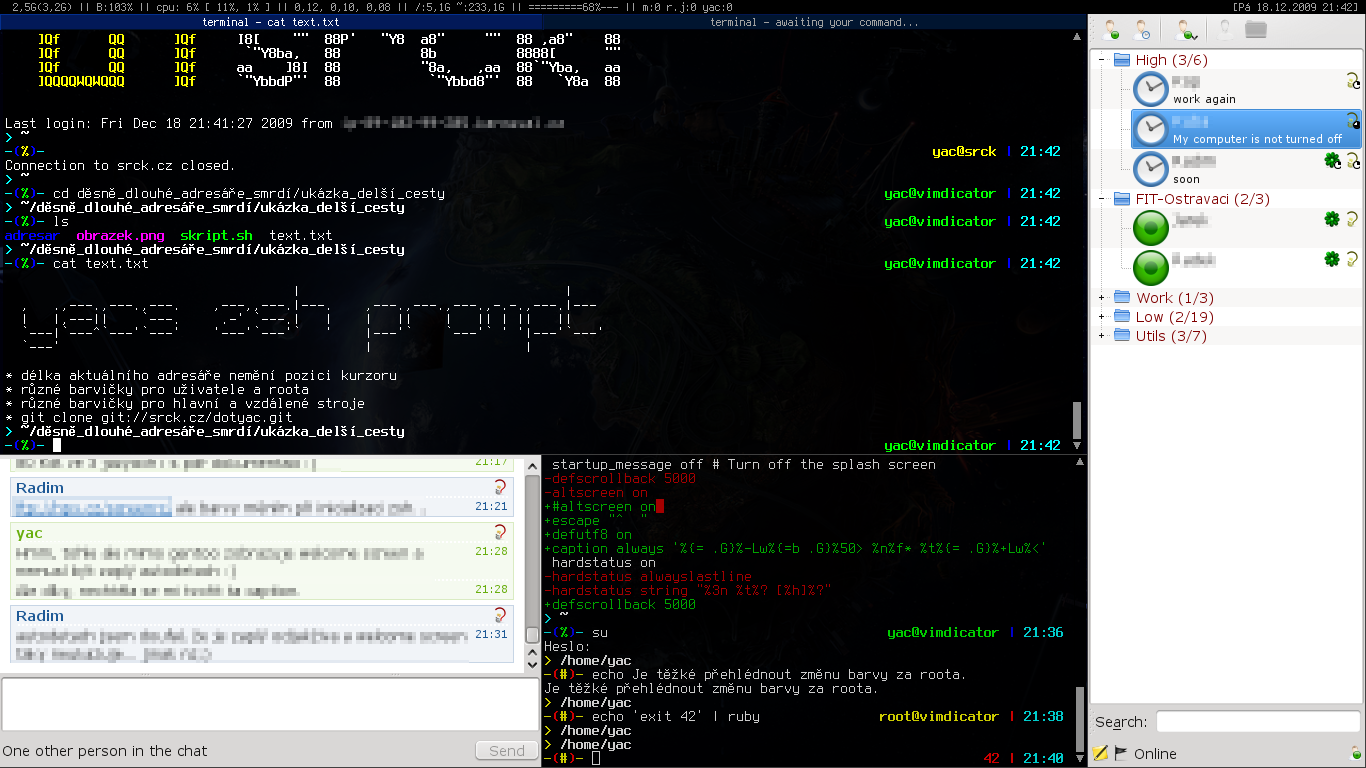Click Jabber bulb icon in selected 'My computer' row
This screenshot has width=1366, height=768.
[x=1353, y=121]
